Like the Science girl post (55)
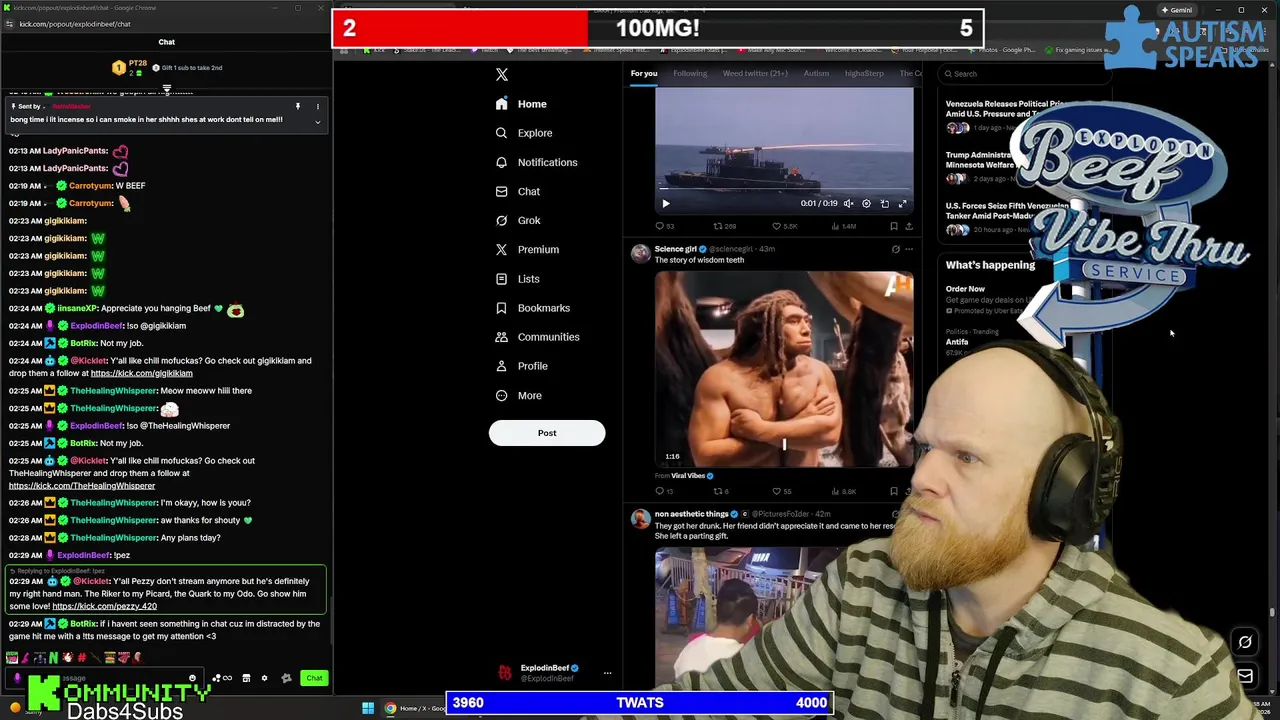This screenshot has height=720, width=1280. click(x=783, y=491)
